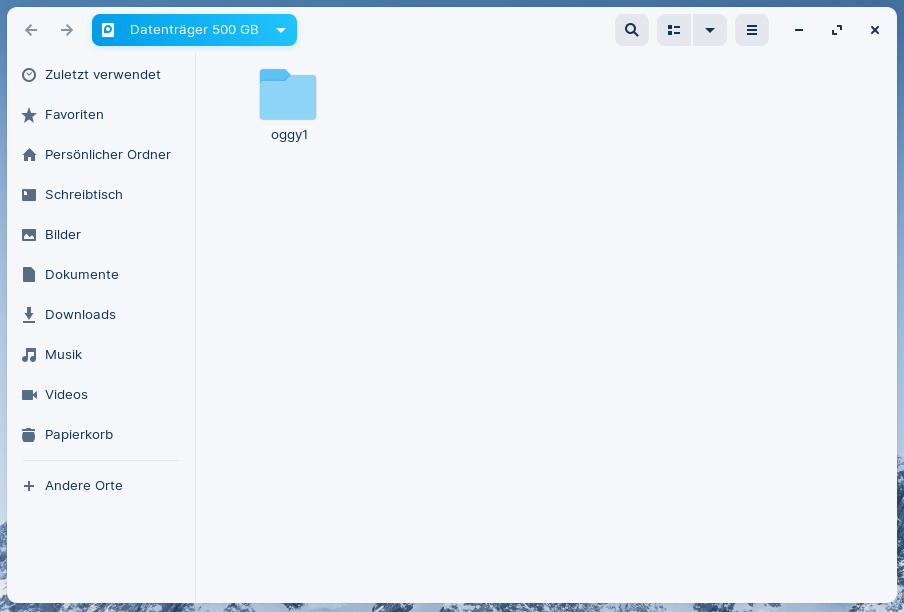Switch to list view via toolbar icon
904x612 pixels.
click(674, 30)
